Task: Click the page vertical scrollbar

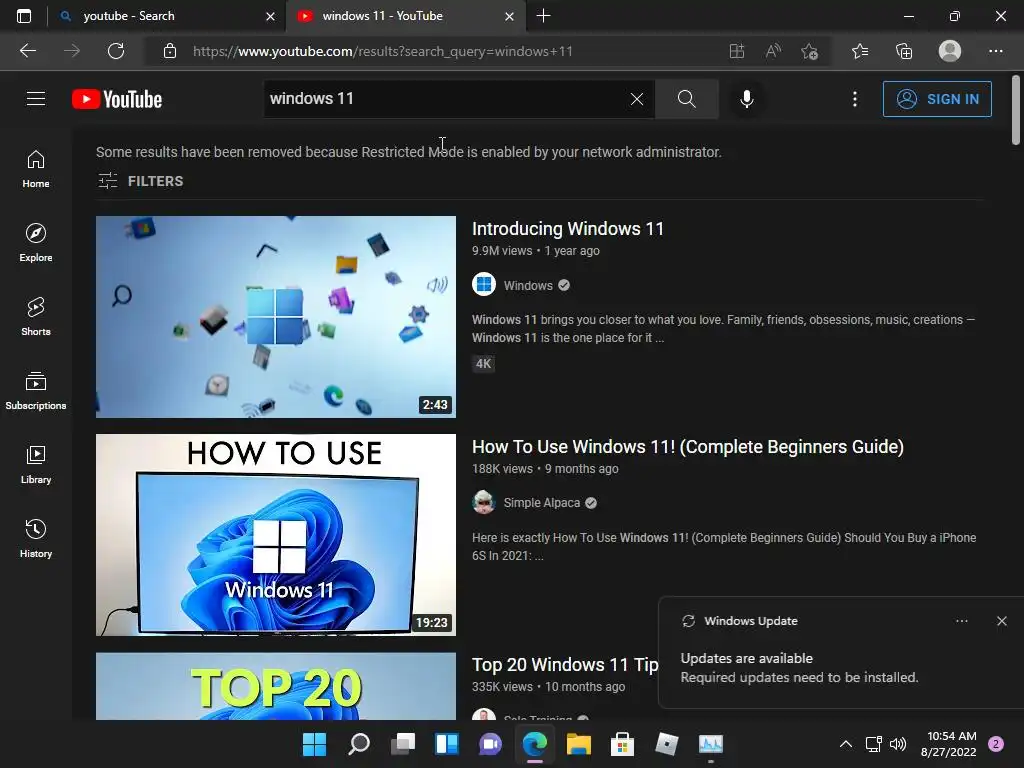Action: pos(1016,110)
